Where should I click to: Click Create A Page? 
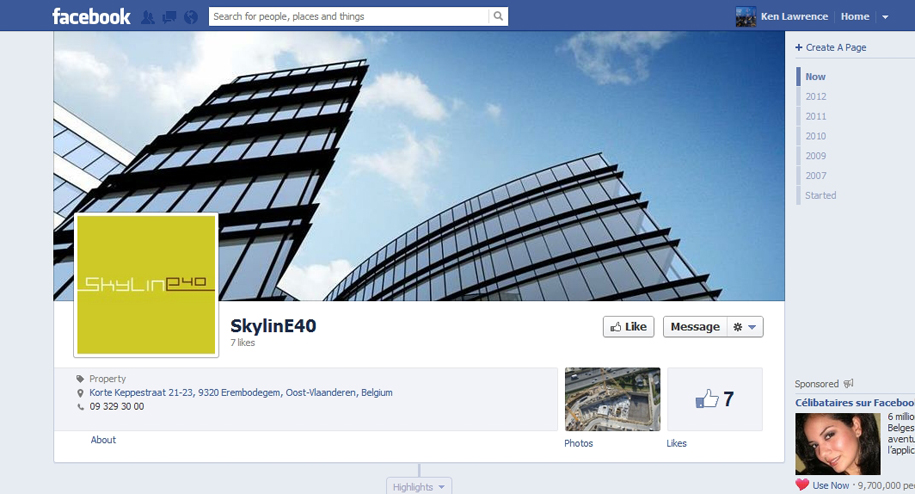(830, 47)
